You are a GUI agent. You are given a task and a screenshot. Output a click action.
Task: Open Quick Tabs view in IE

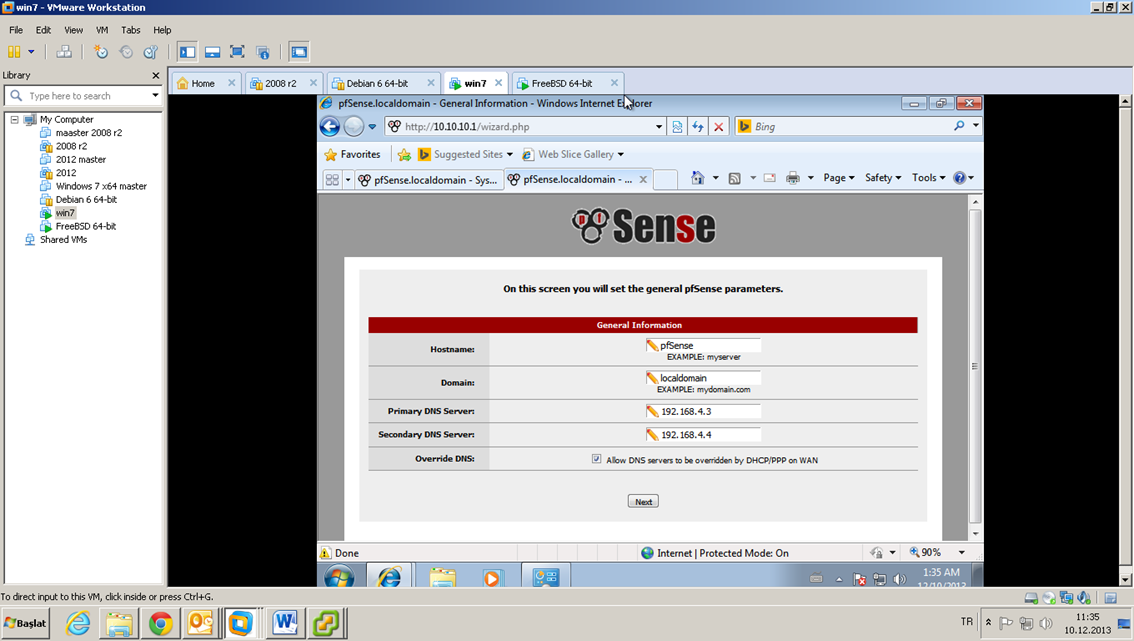pyautogui.click(x=332, y=179)
